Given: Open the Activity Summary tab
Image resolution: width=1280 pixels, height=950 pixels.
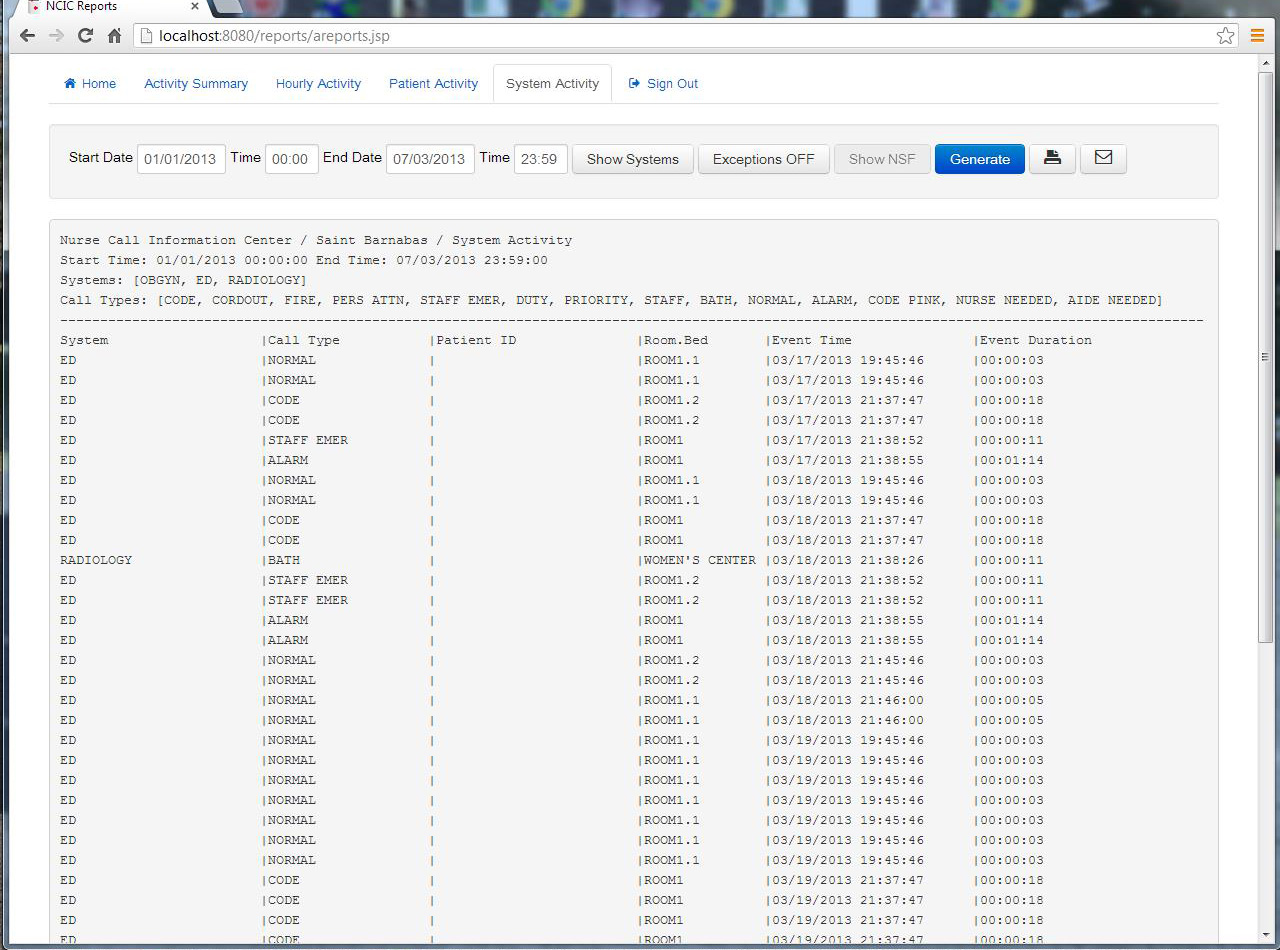Looking at the screenshot, I should pos(196,84).
